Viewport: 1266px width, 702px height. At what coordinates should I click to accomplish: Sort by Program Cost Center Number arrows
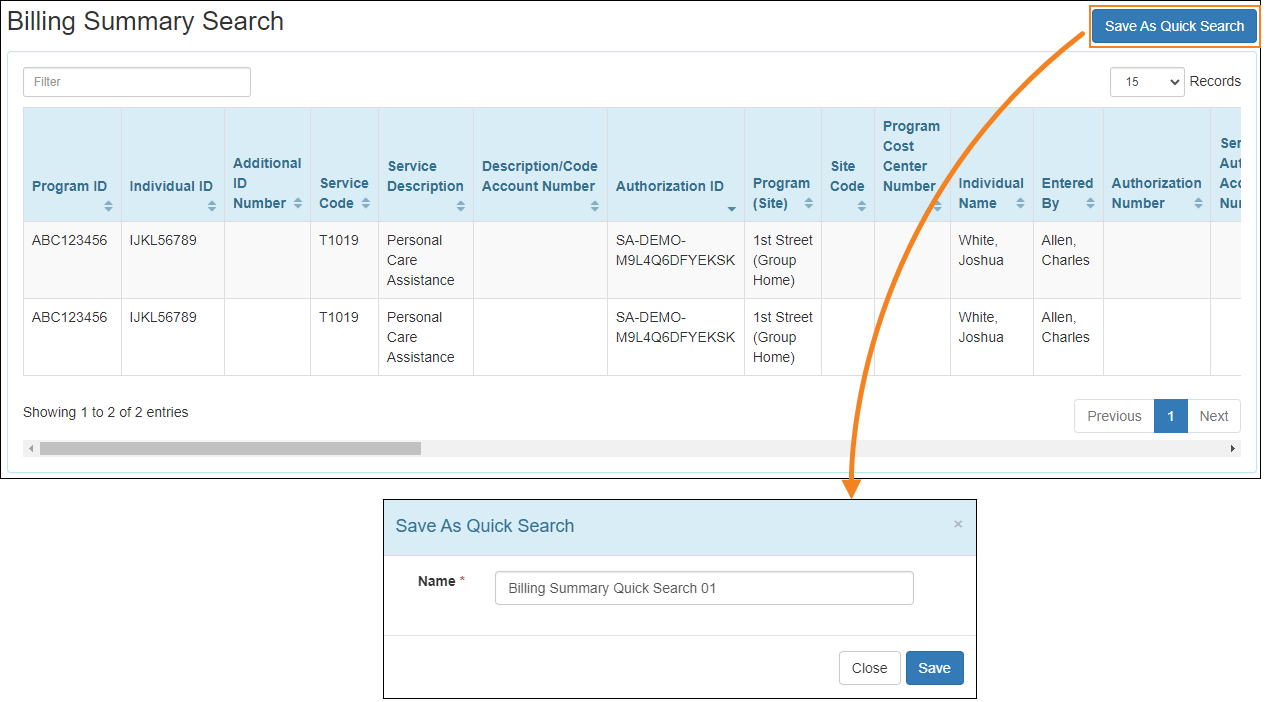coord(938,205)
